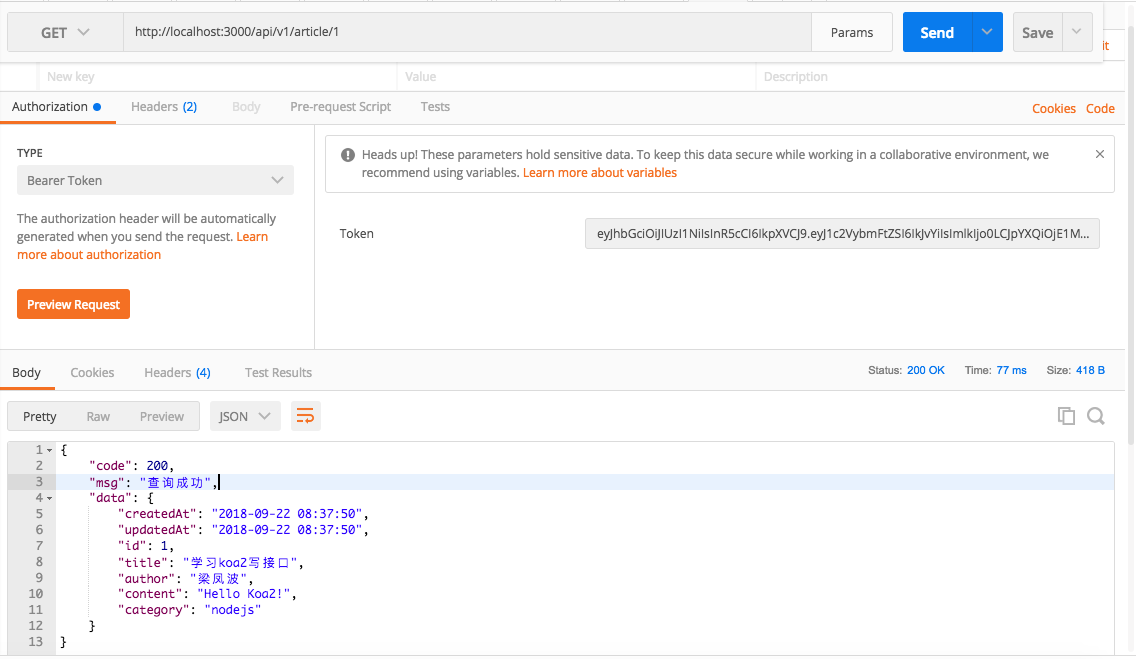The width and height of the screenshot is (1136, 659).
Task: Open the Send button arrow options
Action: pos(987,32)
